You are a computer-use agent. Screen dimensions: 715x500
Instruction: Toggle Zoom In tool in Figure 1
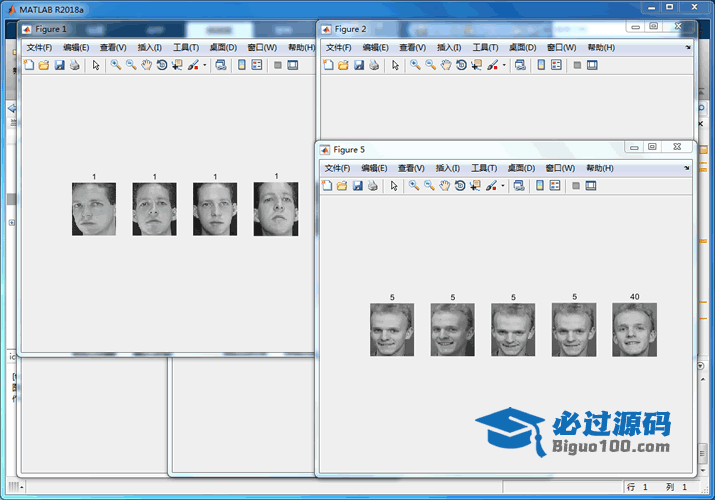(116, 65)
